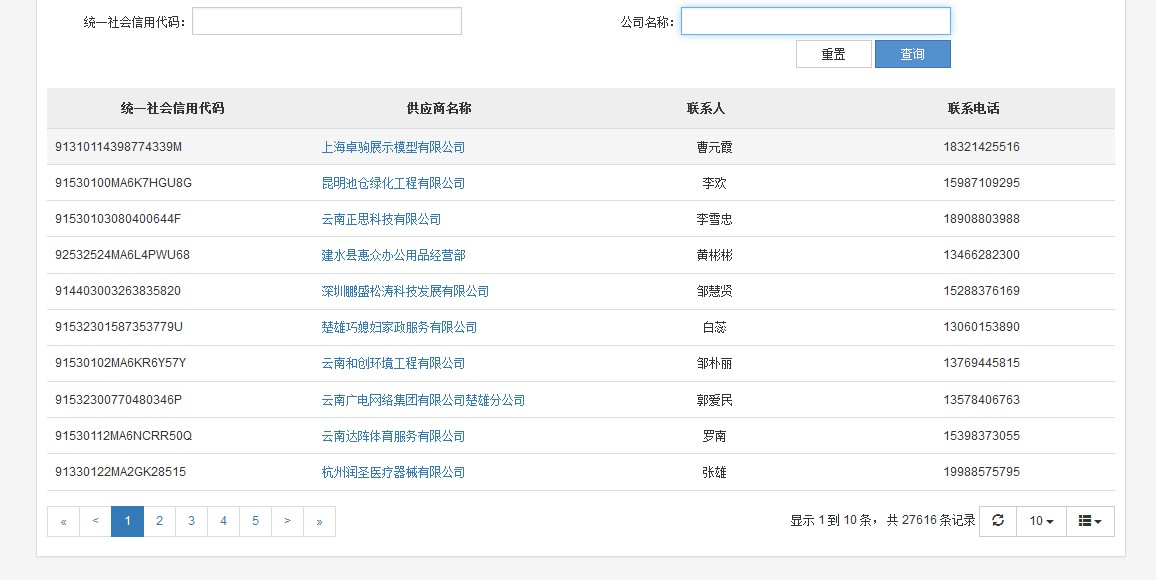The image size is (1156, 580).
Task: Select page 1 in pagination
Action: 128,521
